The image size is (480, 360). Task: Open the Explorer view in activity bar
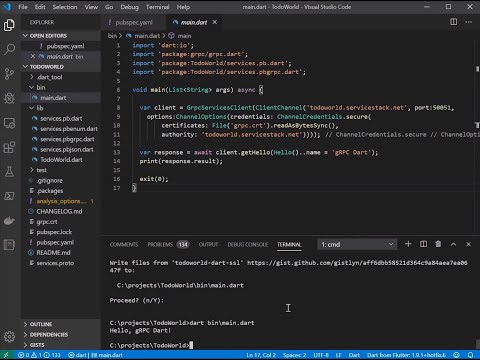pos(9,25)
